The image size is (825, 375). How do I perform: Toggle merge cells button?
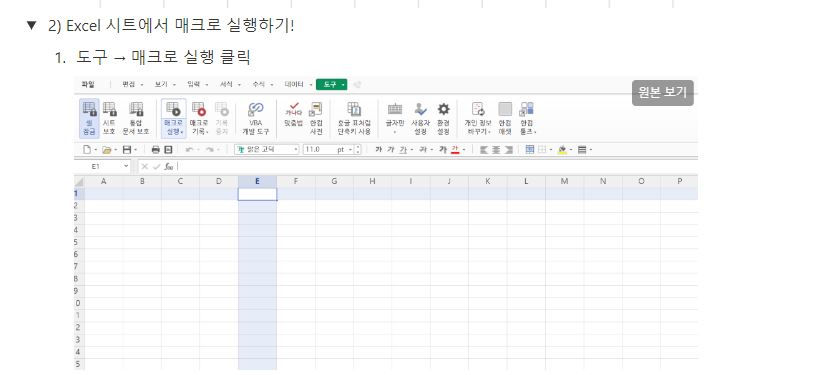point(530,150)
